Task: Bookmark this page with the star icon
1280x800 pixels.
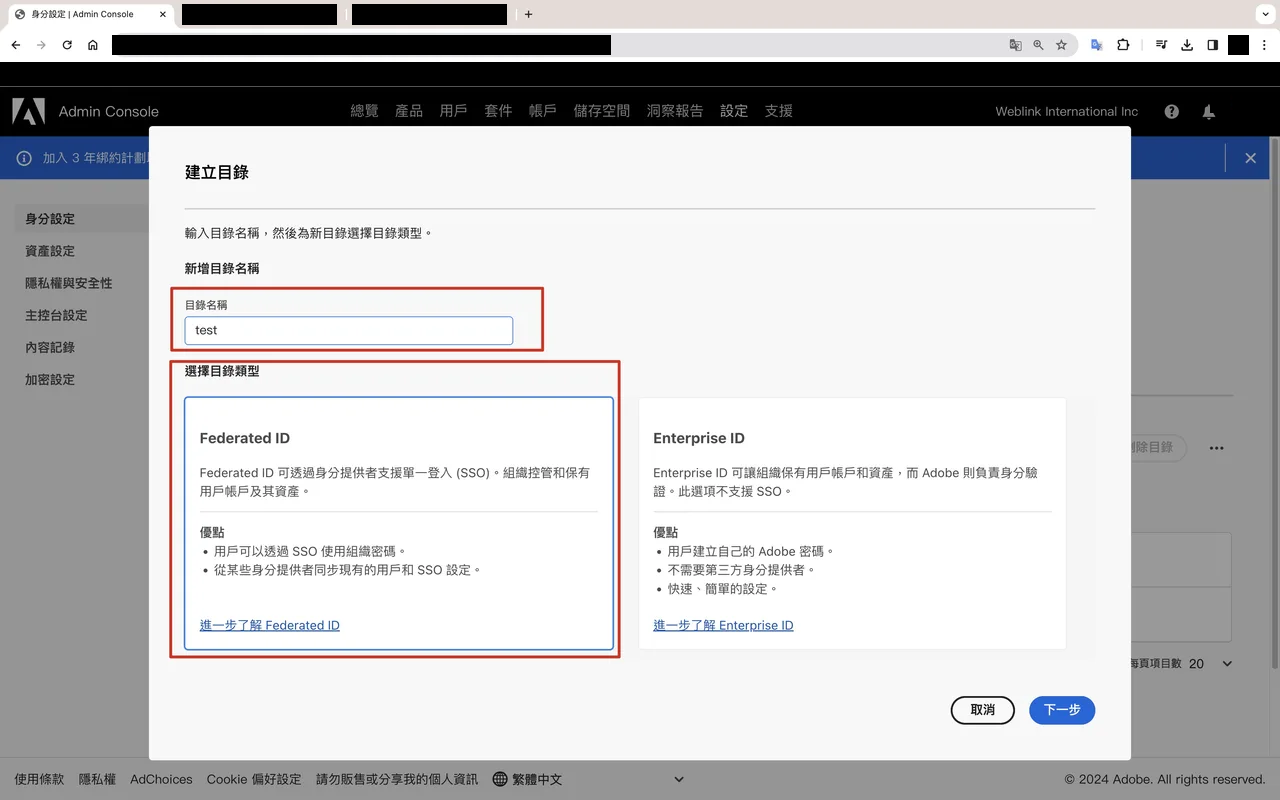Action: pyautogui.click(x=1061, y=45)
